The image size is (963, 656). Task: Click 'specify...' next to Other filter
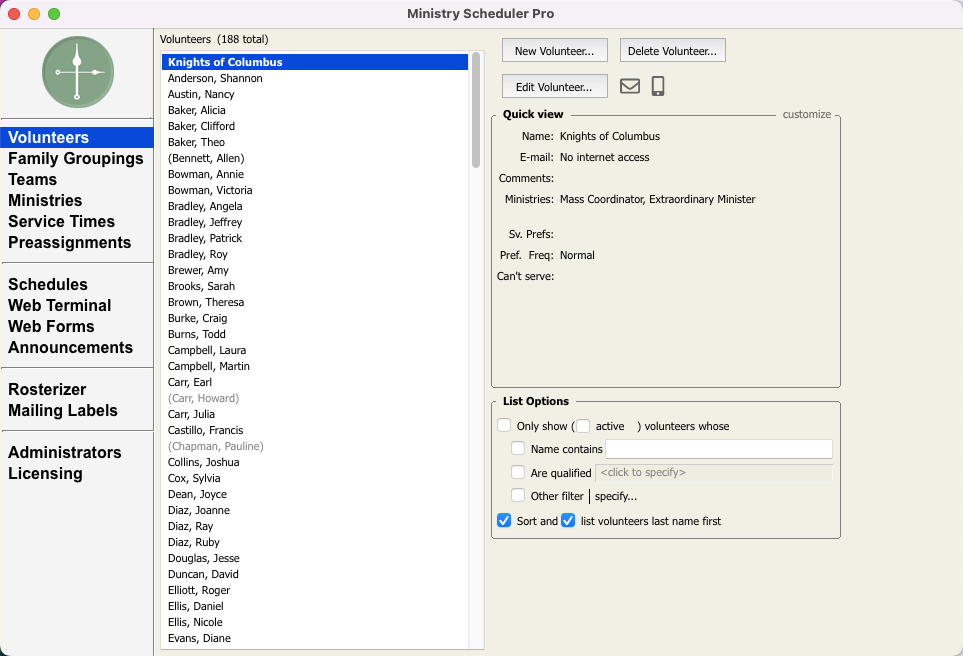615,496
